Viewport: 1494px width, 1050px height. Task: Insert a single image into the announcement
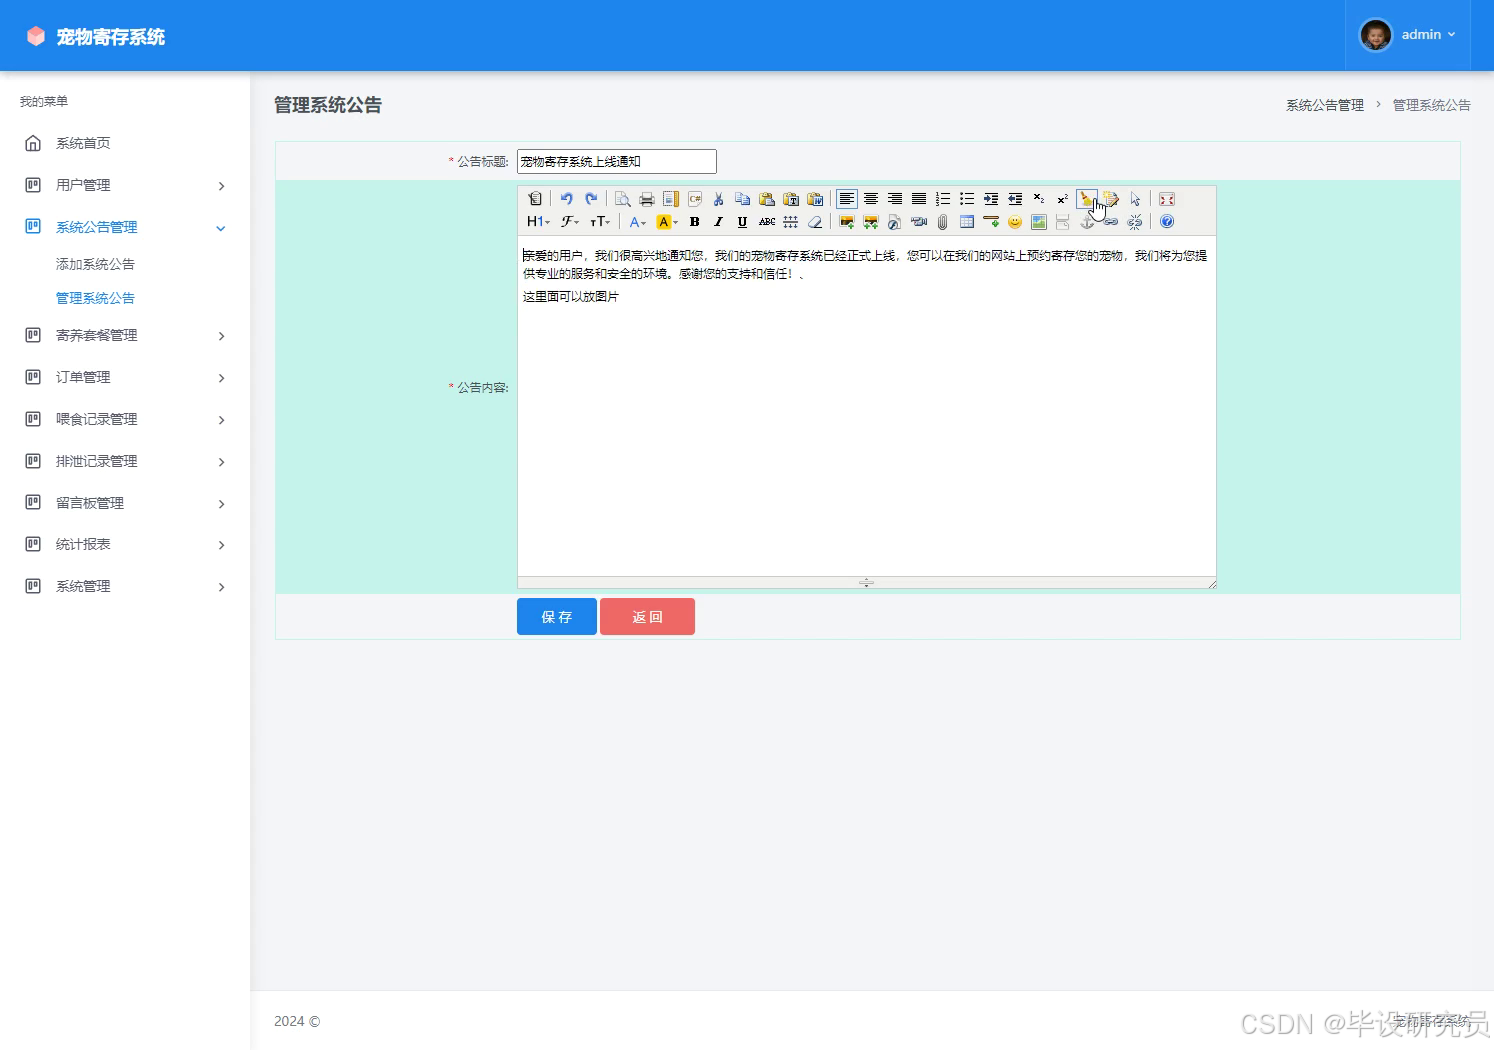[847, 222]
